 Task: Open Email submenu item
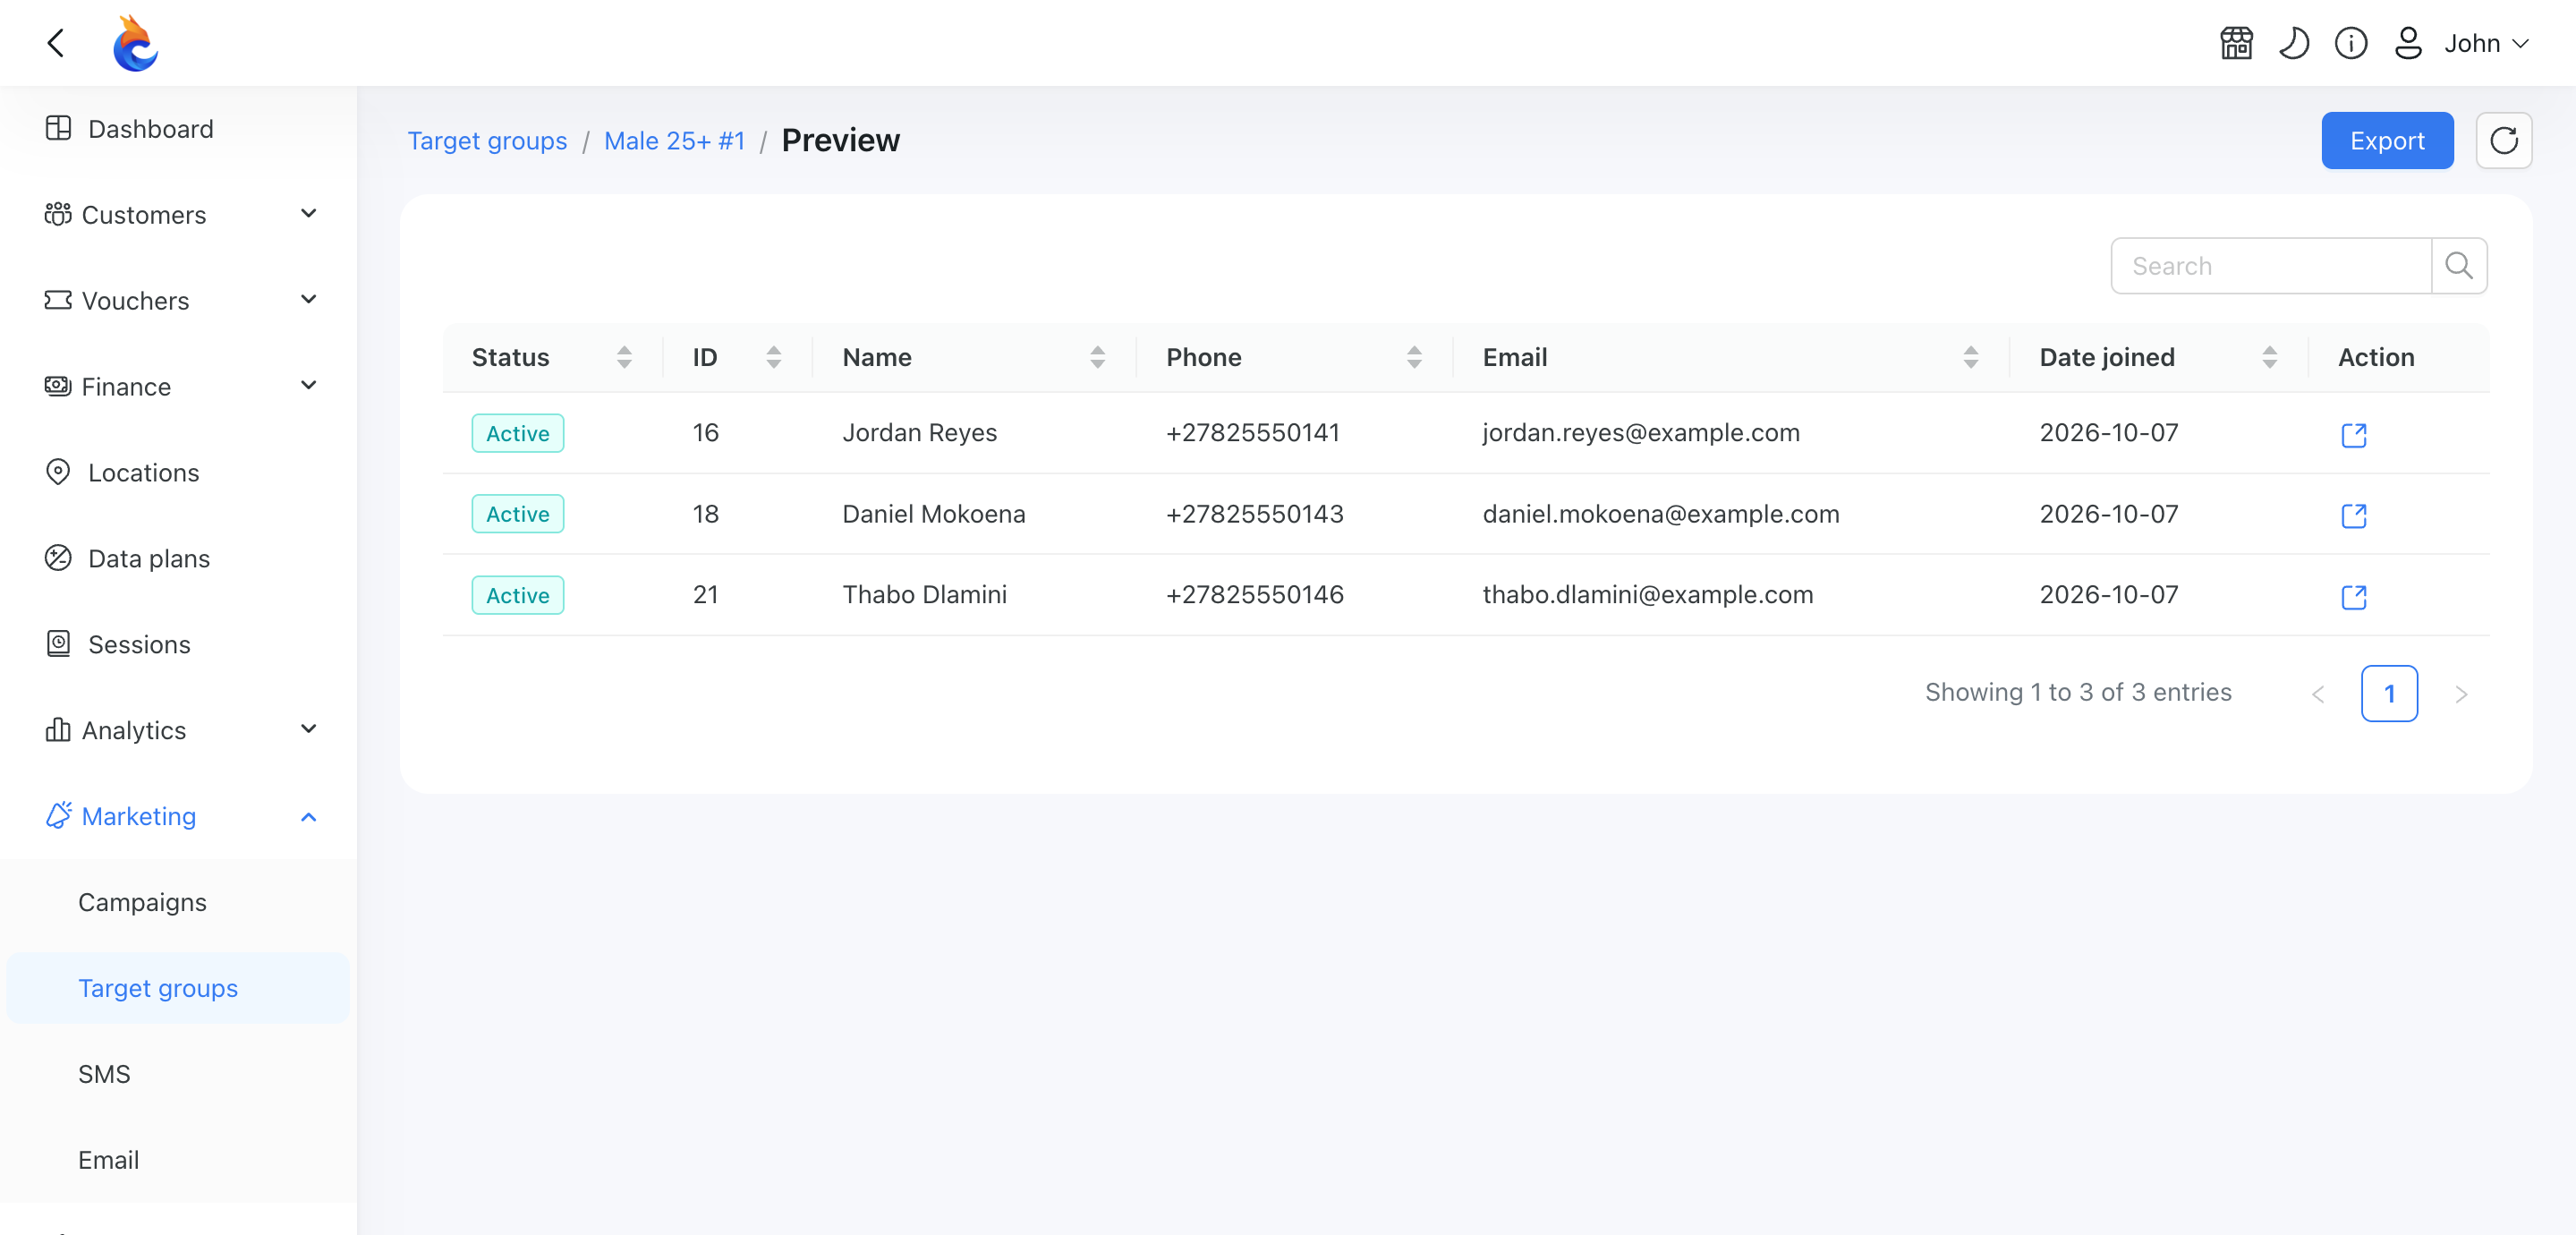pyautogui.click(x=108, y=1160)
